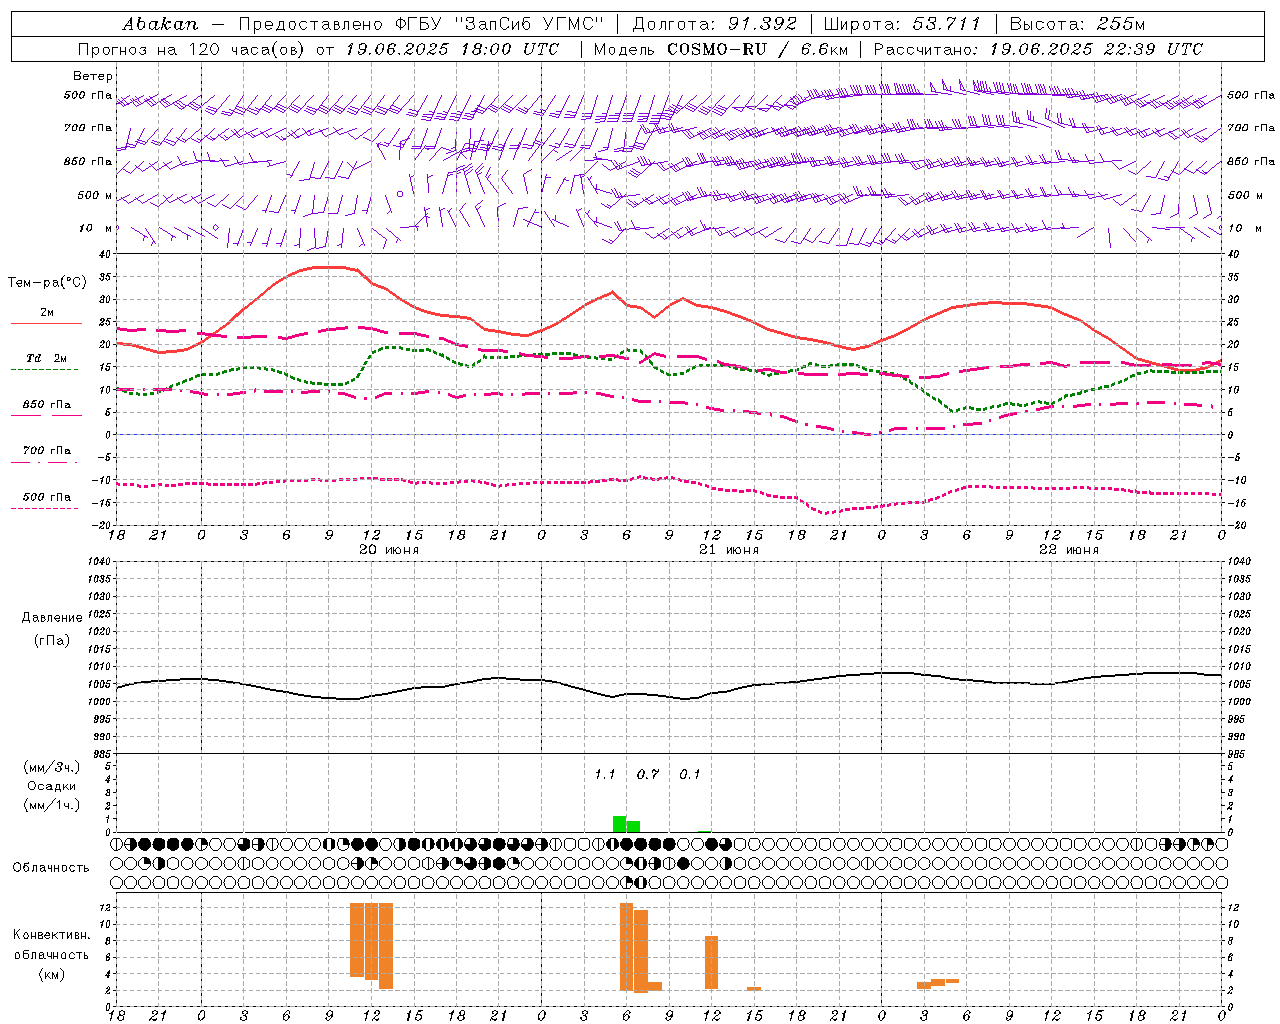Select the "Долгота: 91.392" header field

pos(715,24)
